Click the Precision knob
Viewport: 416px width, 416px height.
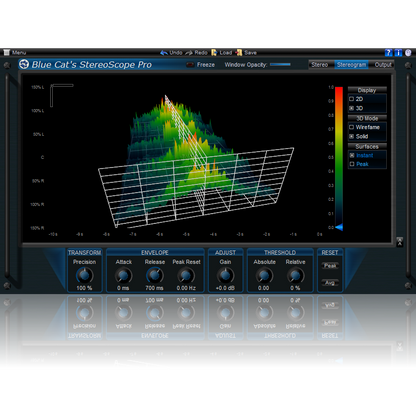[x=85, y=275]
